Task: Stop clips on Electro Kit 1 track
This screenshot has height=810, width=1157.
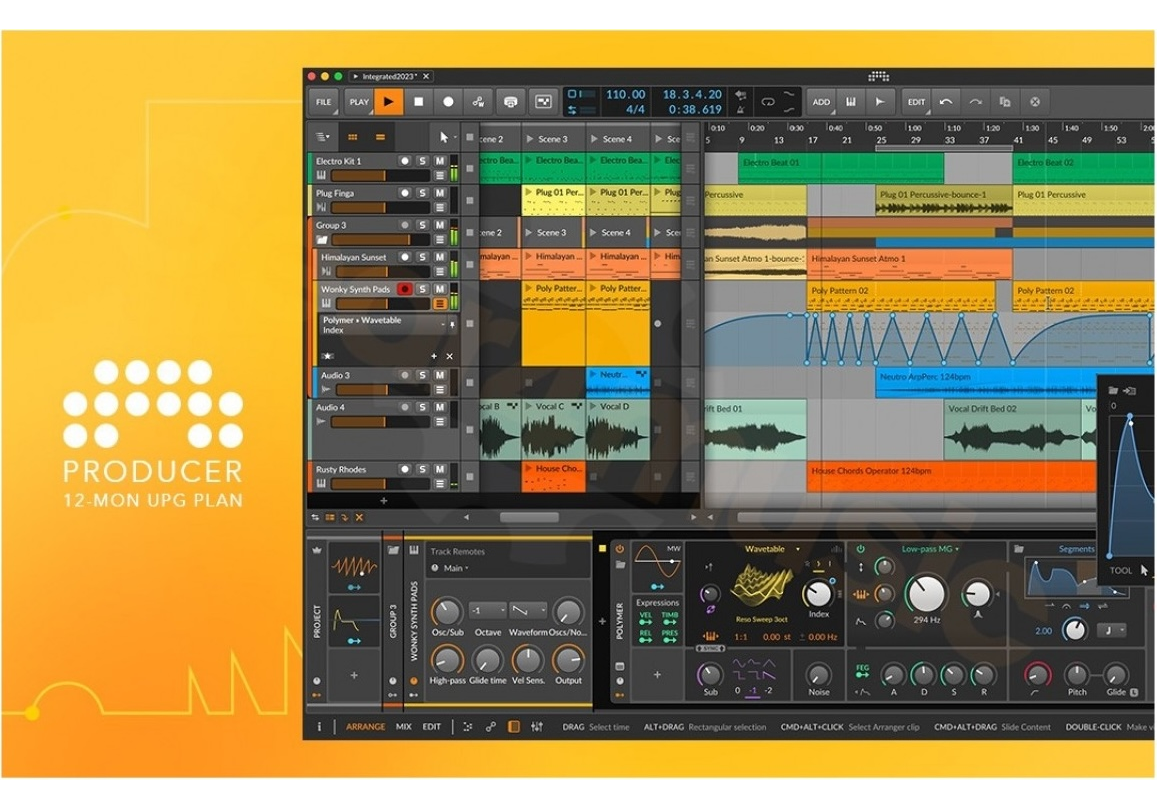Action: [x=470, y=168]
